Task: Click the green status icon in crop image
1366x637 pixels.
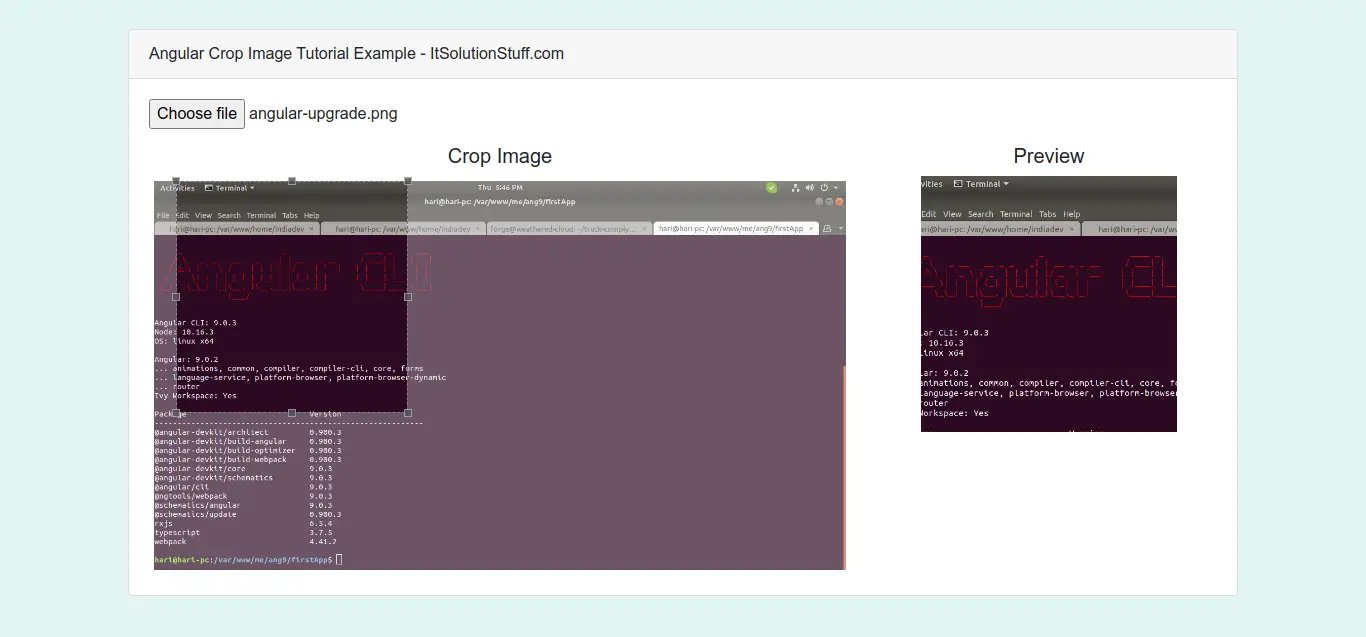Action: (772, 187)
